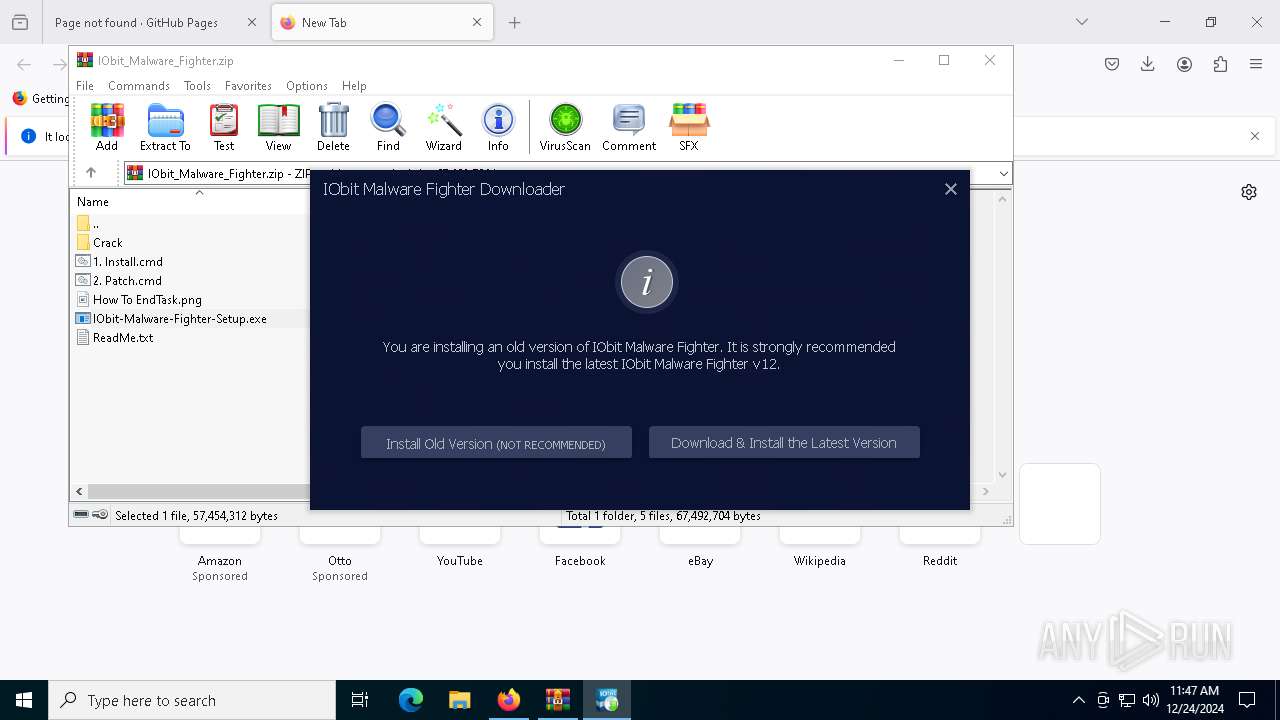Viewport: 1280px width, 720px height.
Task: Click the Firefox account profile icon
Action: click(1184, 64)
